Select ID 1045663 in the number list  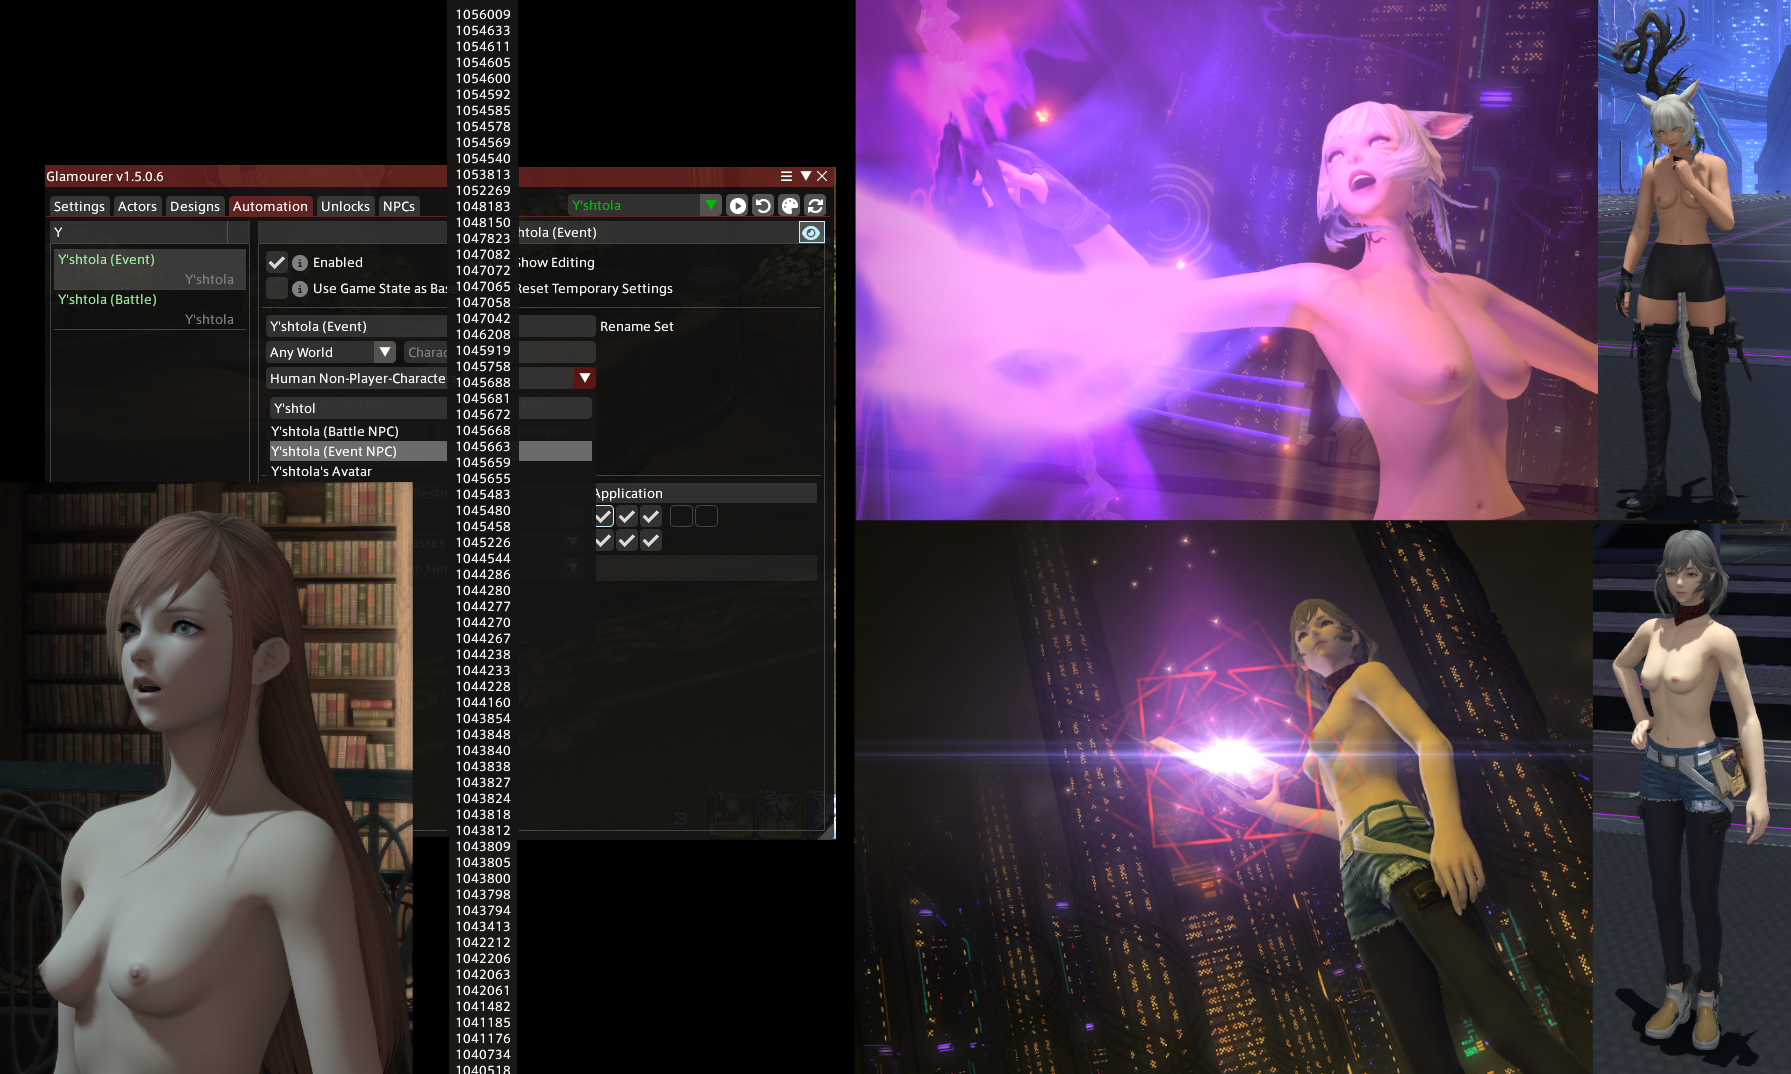[x=483, y=446]
